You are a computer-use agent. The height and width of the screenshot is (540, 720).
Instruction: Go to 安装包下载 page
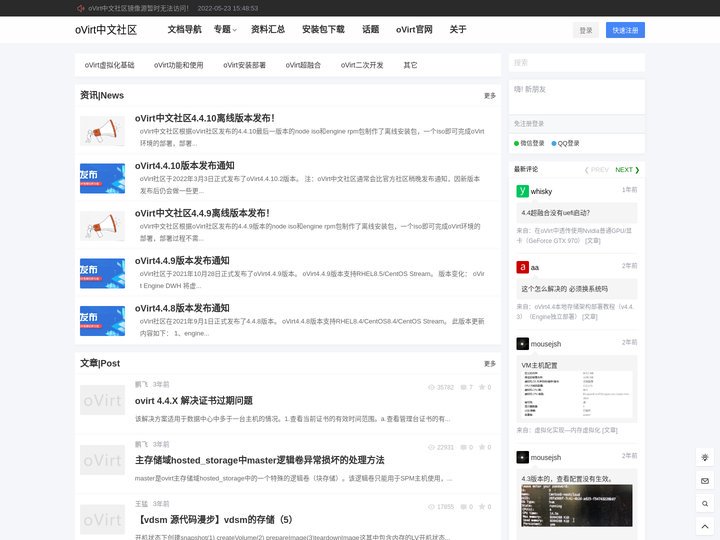pos(323,29)
